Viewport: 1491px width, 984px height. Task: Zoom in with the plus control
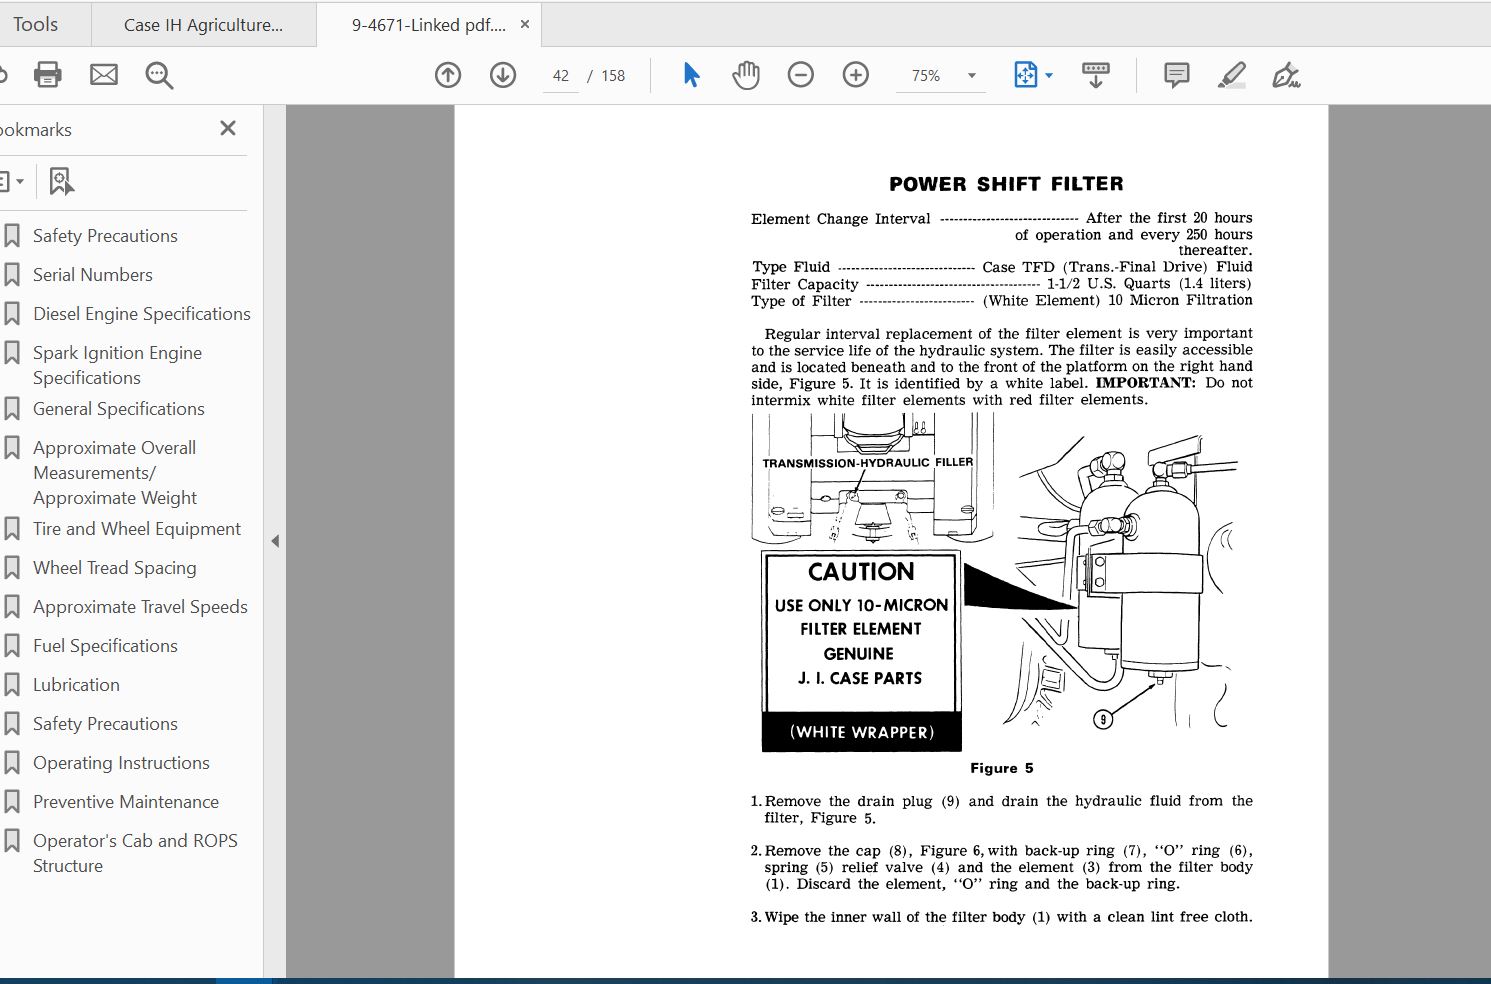click(855, 74)
